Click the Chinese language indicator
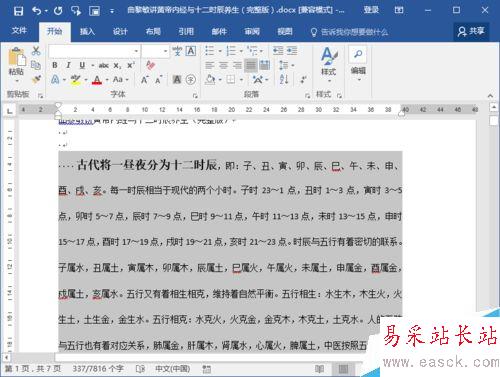This screenshot has height=377, width=500. click(x=173, y=368)
